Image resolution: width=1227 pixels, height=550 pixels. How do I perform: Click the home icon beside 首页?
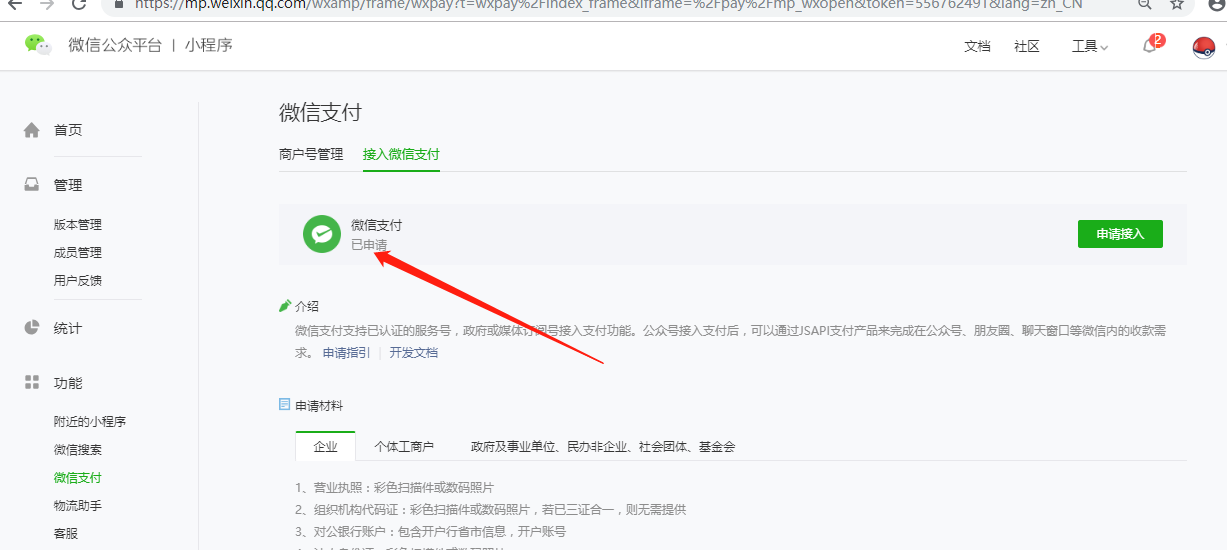pyautogui.click(x=32, y=130)
